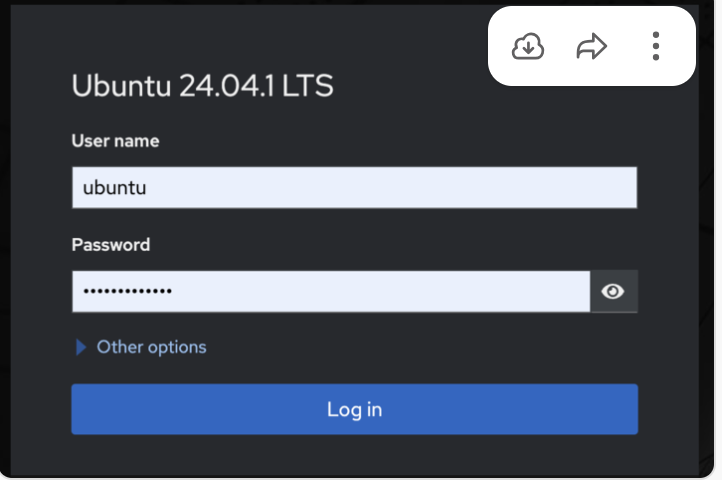The height and width of the screenshot is (480, 722).
Task: Expand the Other options disclosure triangle
Action: click(81, 348)
